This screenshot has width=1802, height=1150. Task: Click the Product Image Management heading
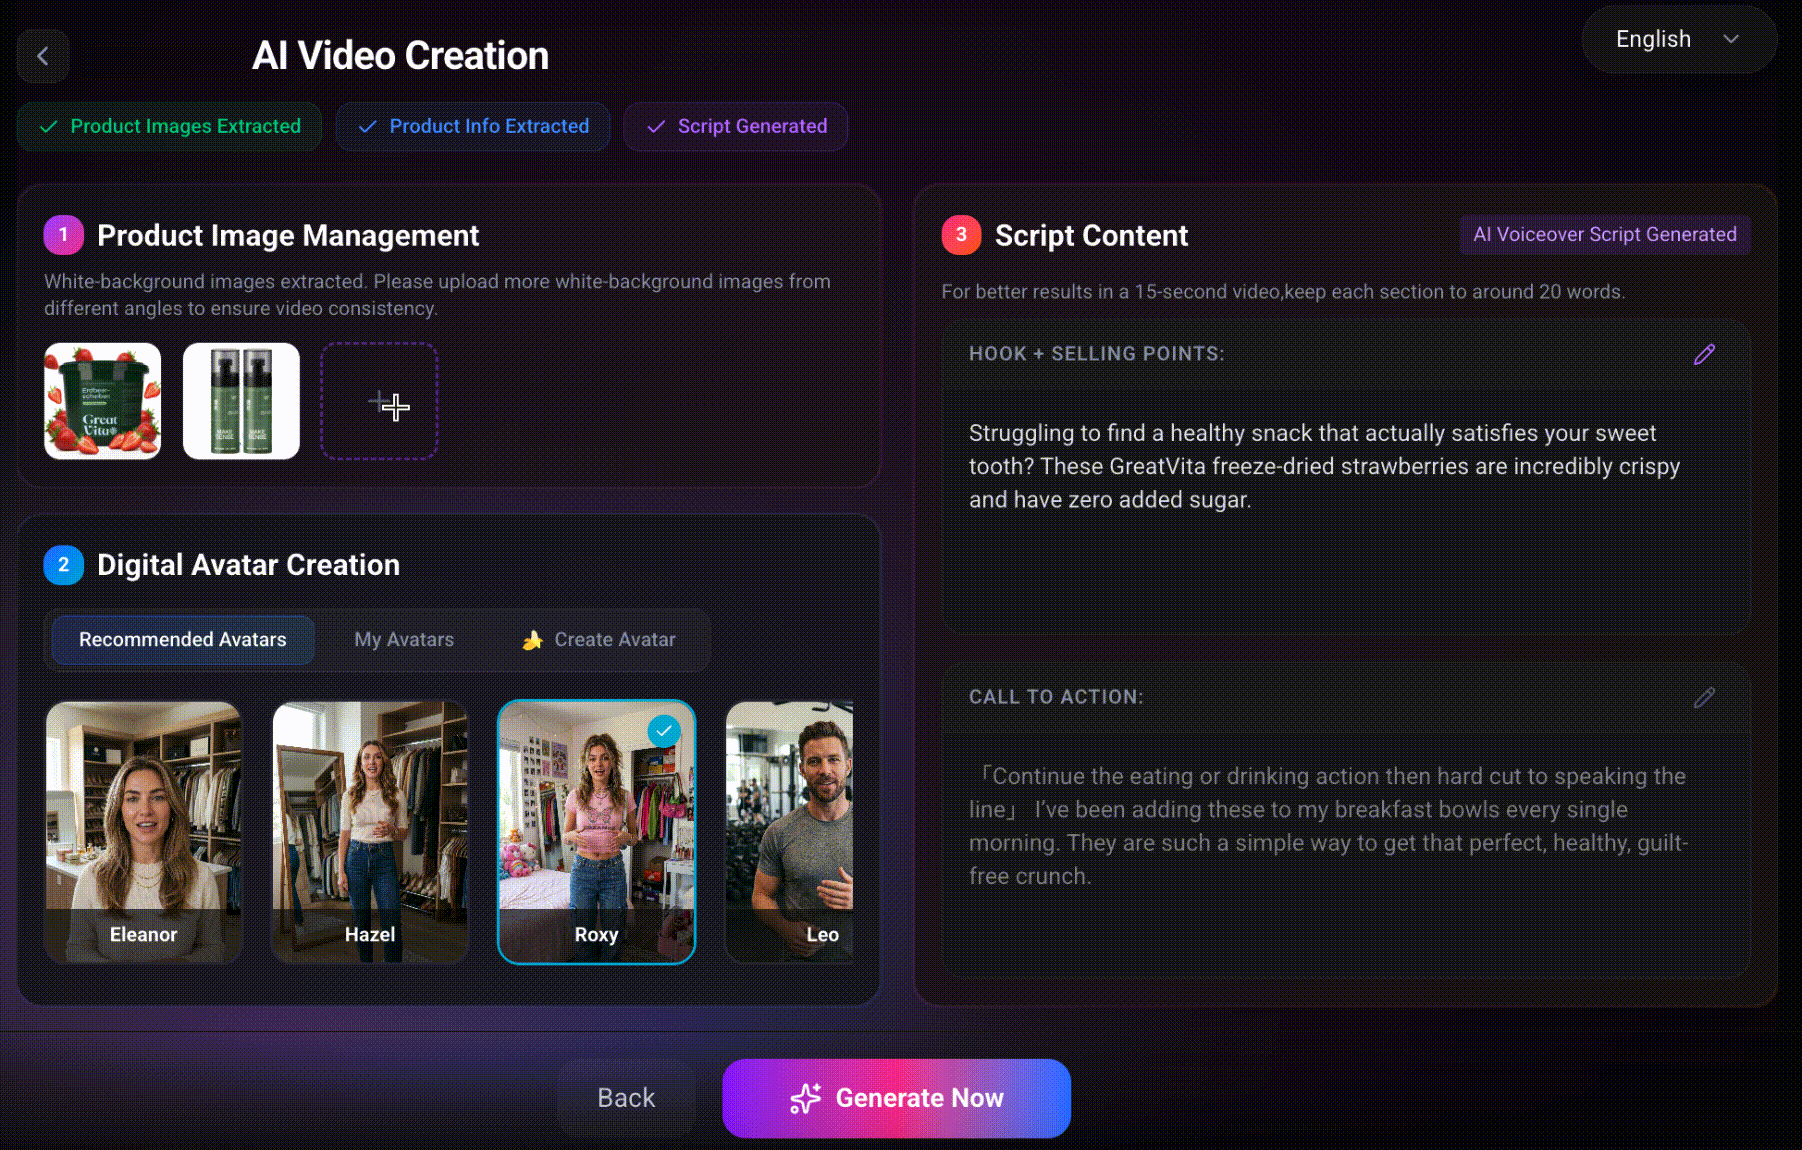tap(288, 236)
